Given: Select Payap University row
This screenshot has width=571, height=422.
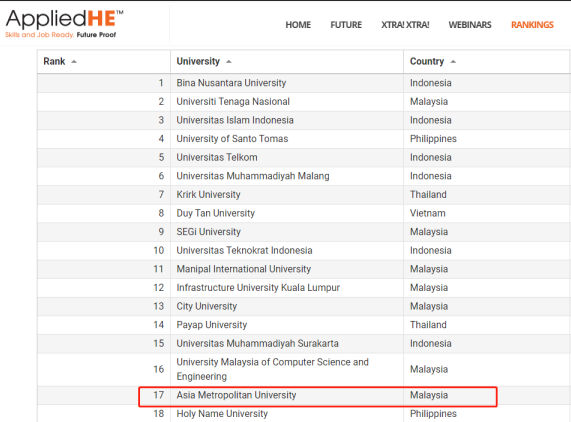Looking at the screenshot, I should coord(304,325).
